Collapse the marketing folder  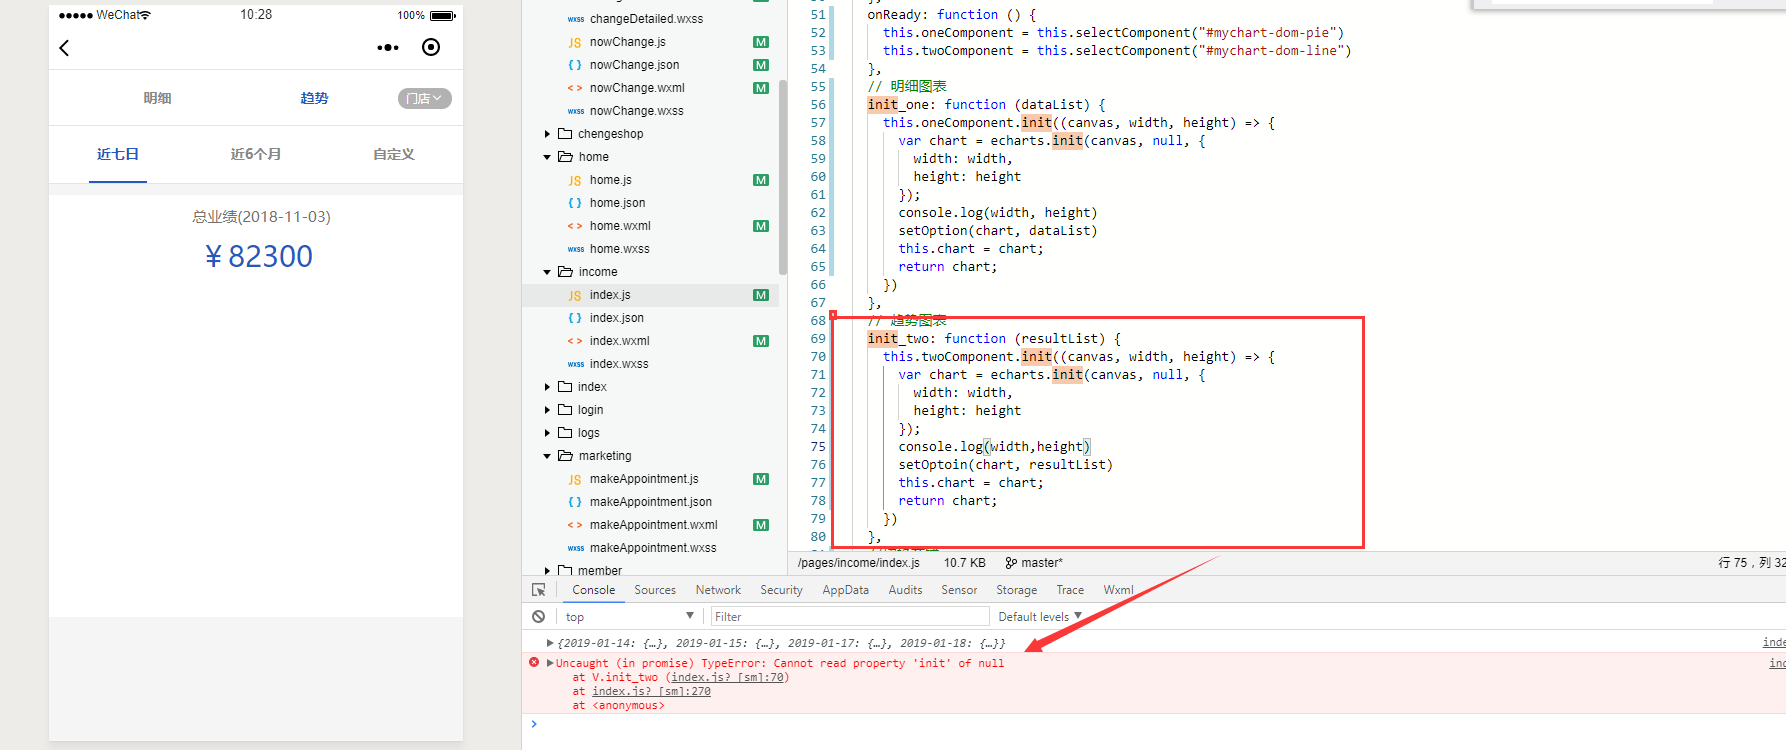click(x=547, y=456)
